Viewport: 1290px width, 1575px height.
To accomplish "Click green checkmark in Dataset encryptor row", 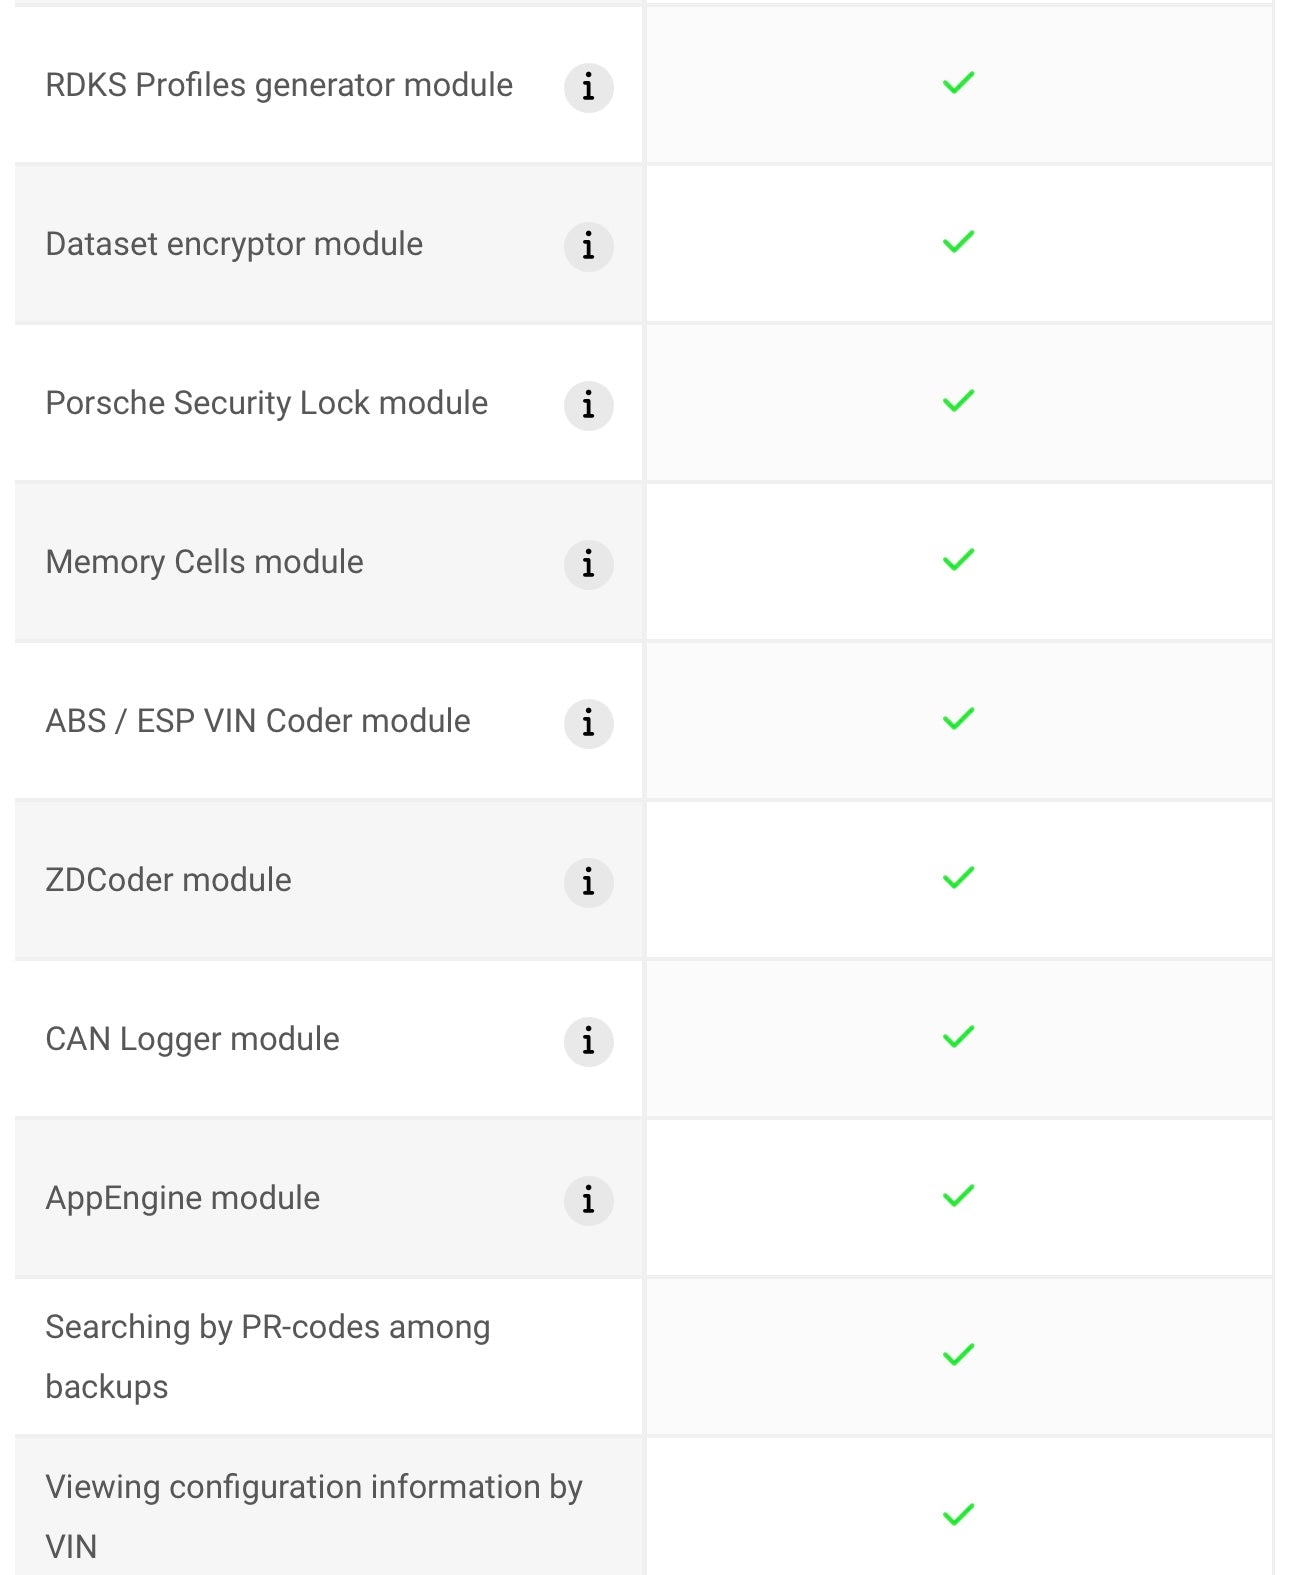I will pyautogui.click(x=958, y=242).
